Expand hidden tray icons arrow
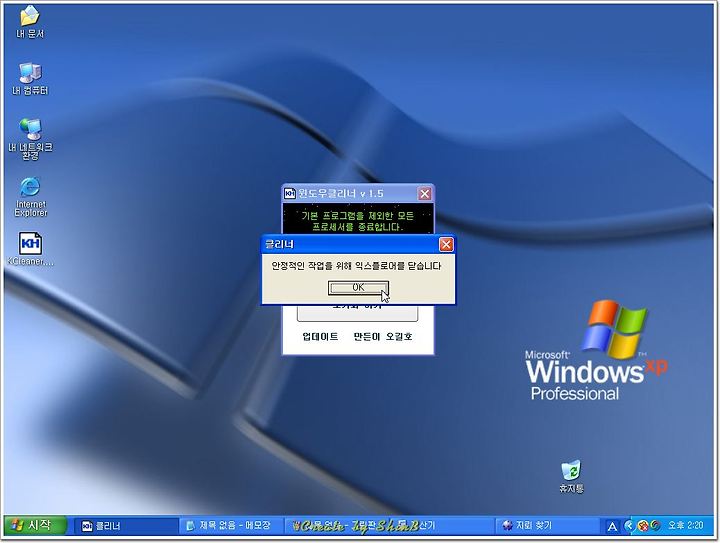This screenshot has width=720, height=543. [629, 526]
